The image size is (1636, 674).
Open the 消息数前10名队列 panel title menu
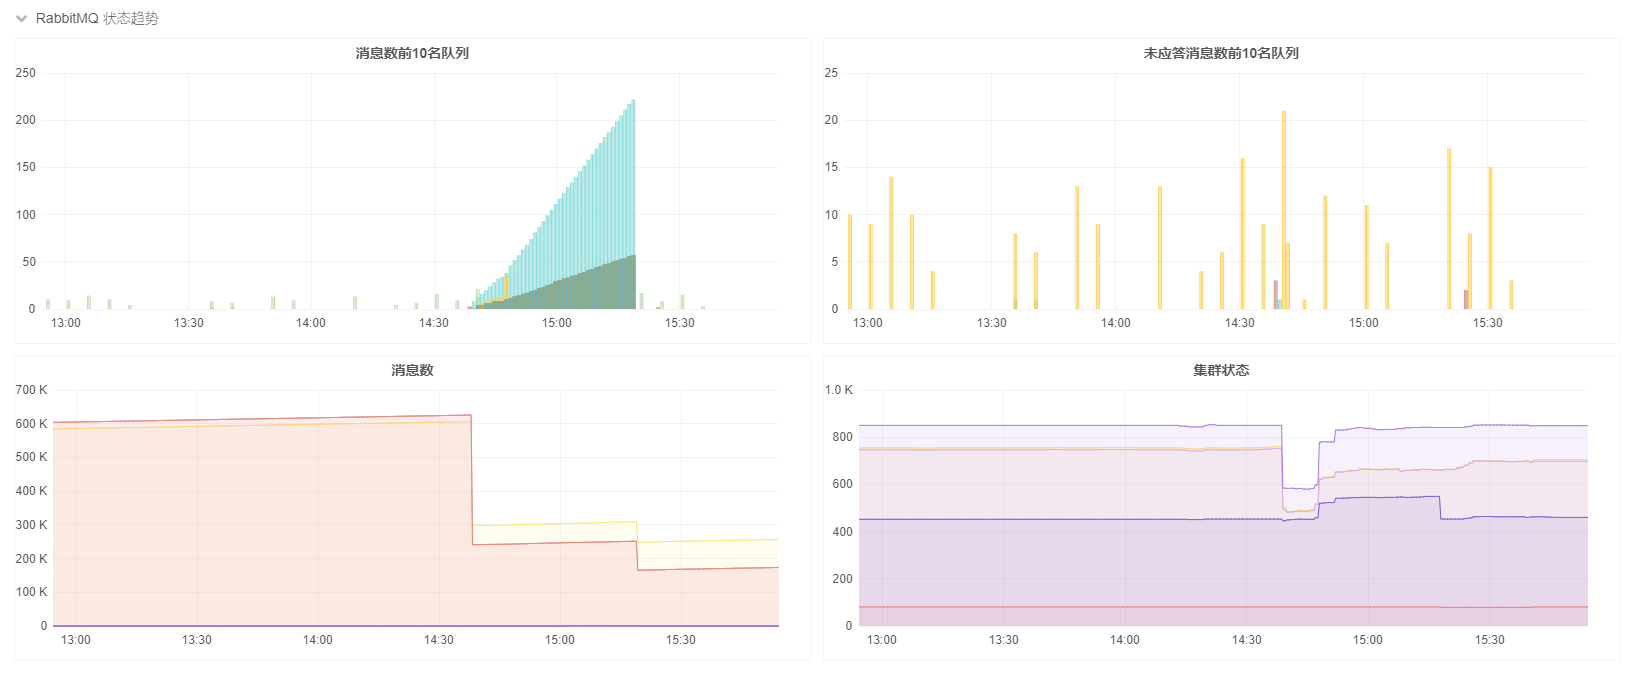(x=412, y=53)
